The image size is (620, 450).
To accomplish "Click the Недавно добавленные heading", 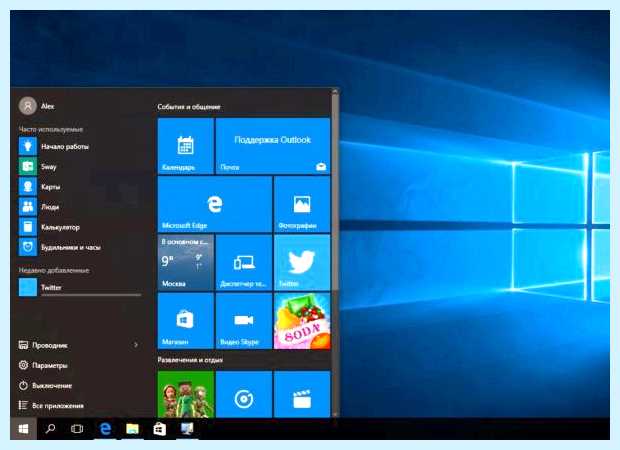I will pyautogui.click(x=54, y=270).
